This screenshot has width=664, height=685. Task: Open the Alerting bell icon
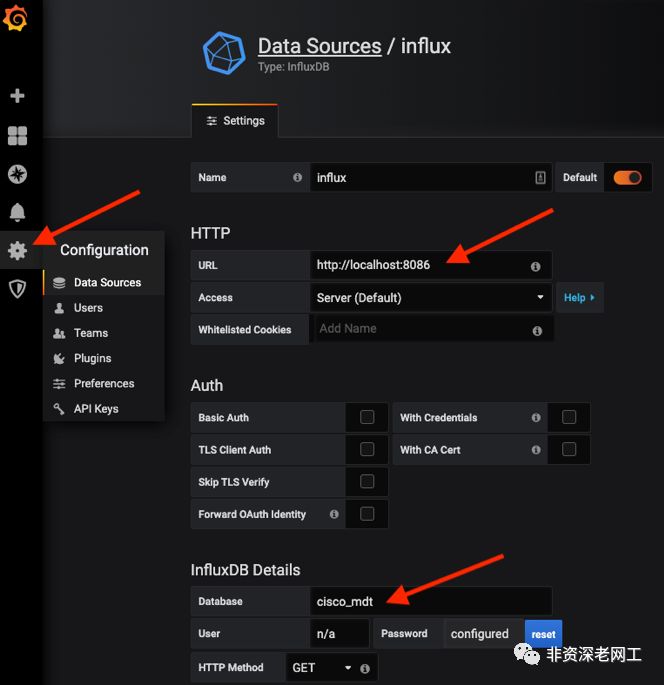tap(17, 212)
